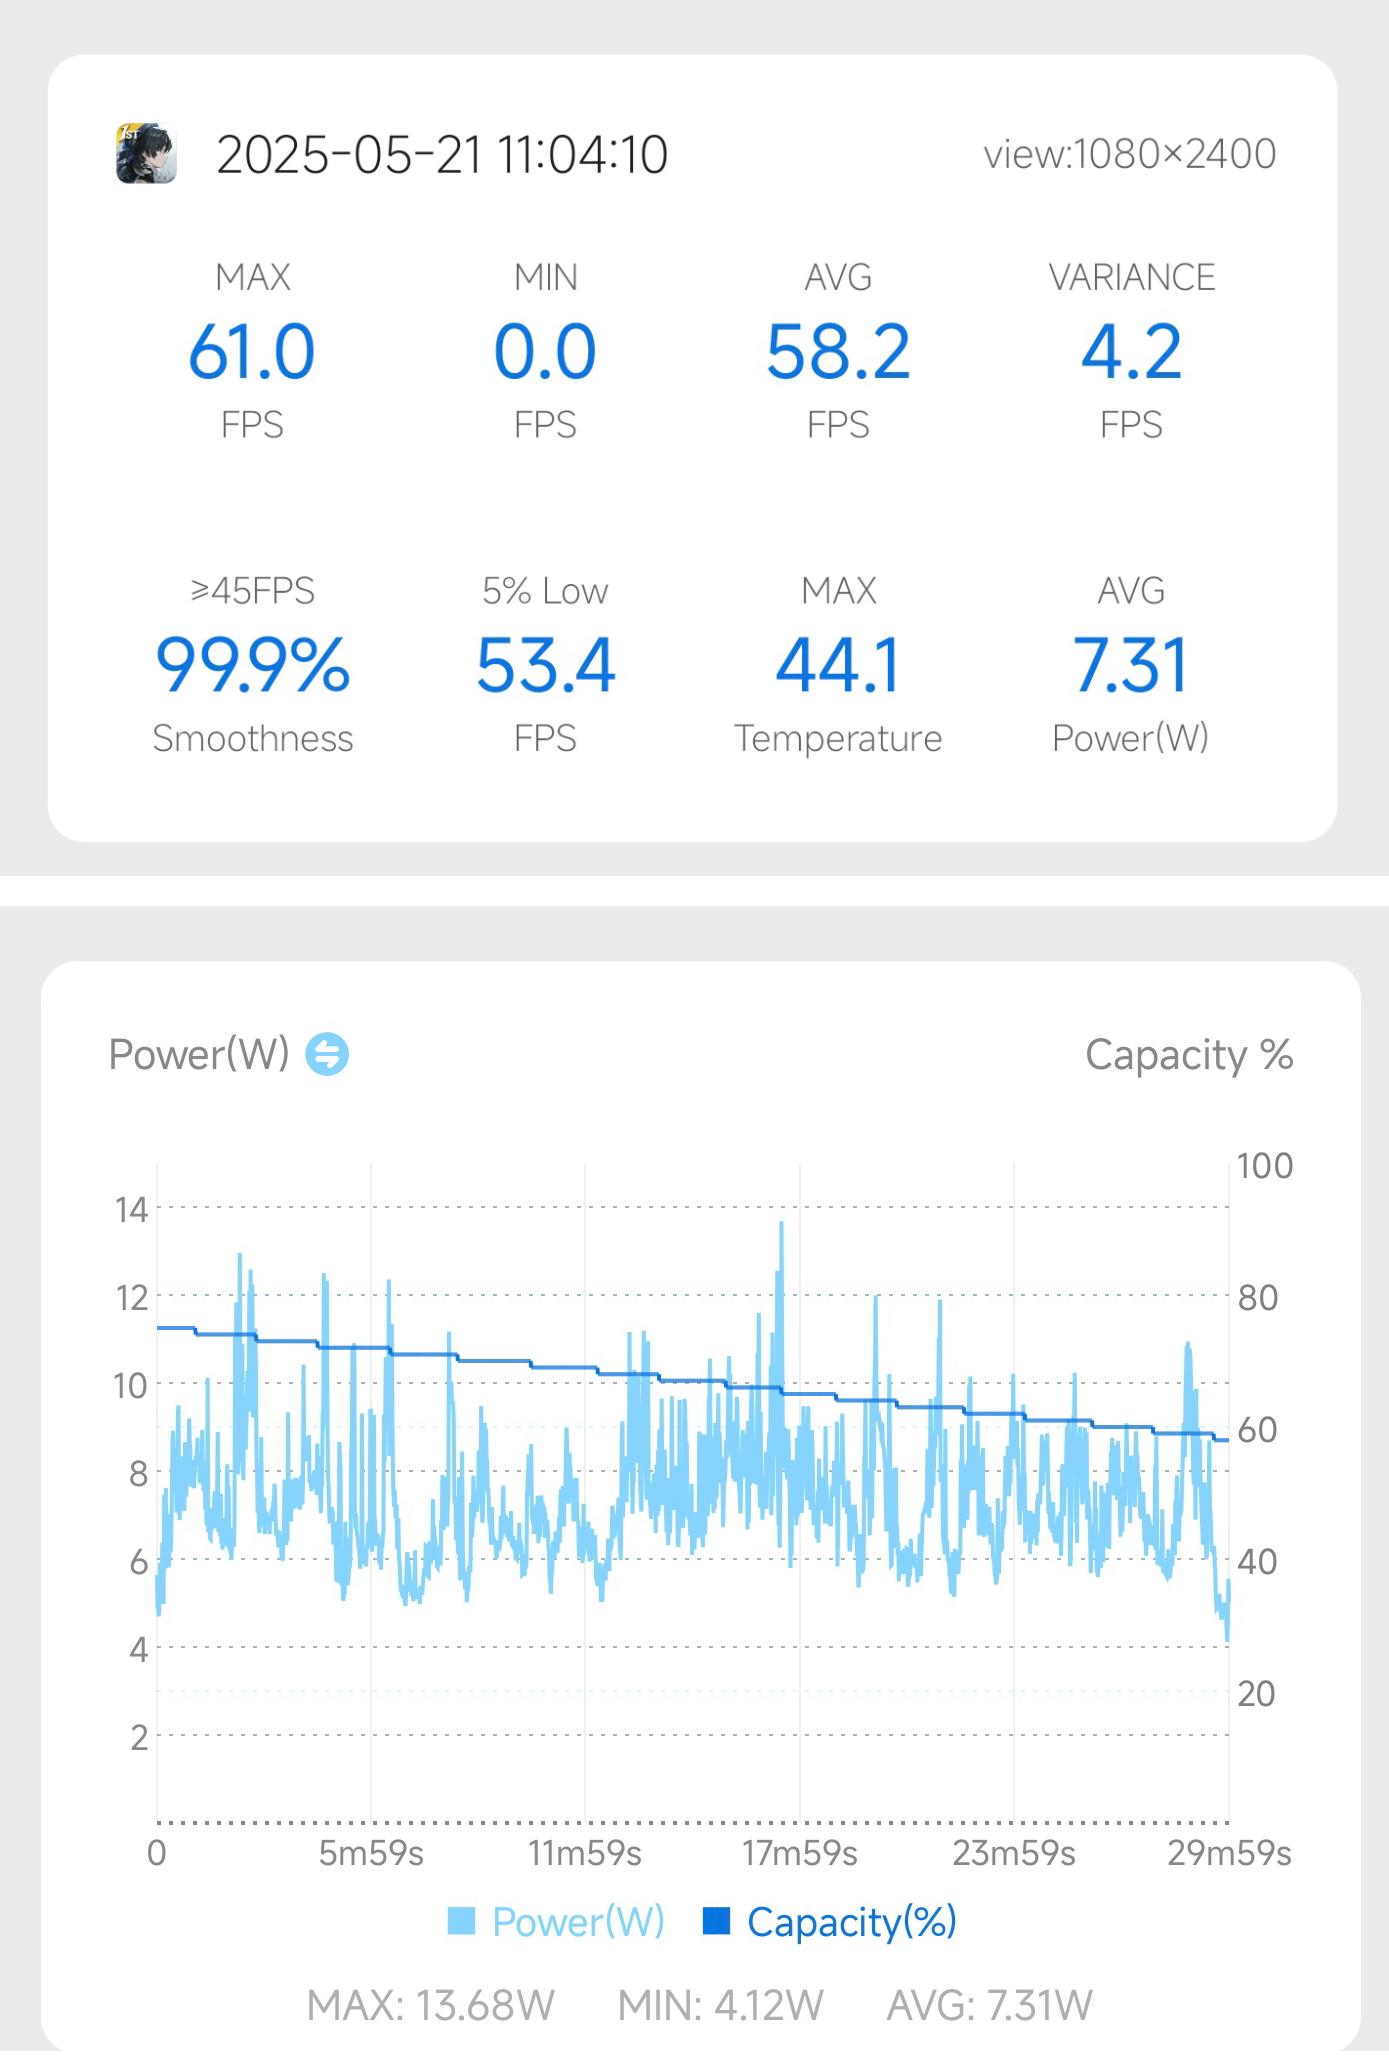This screenshot has height=2059, width=1389.
Task: Click the highest power spike near 17m59s
Action: [x=781, y=1224]
